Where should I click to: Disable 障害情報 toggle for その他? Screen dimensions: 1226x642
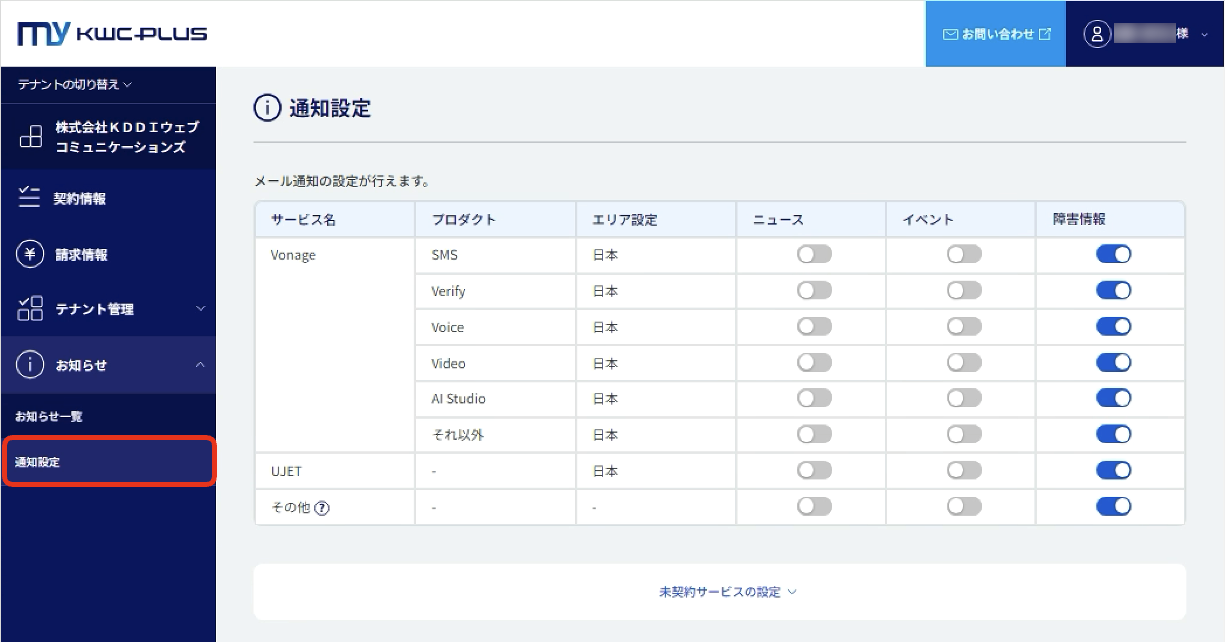[x=1113, y=506]
